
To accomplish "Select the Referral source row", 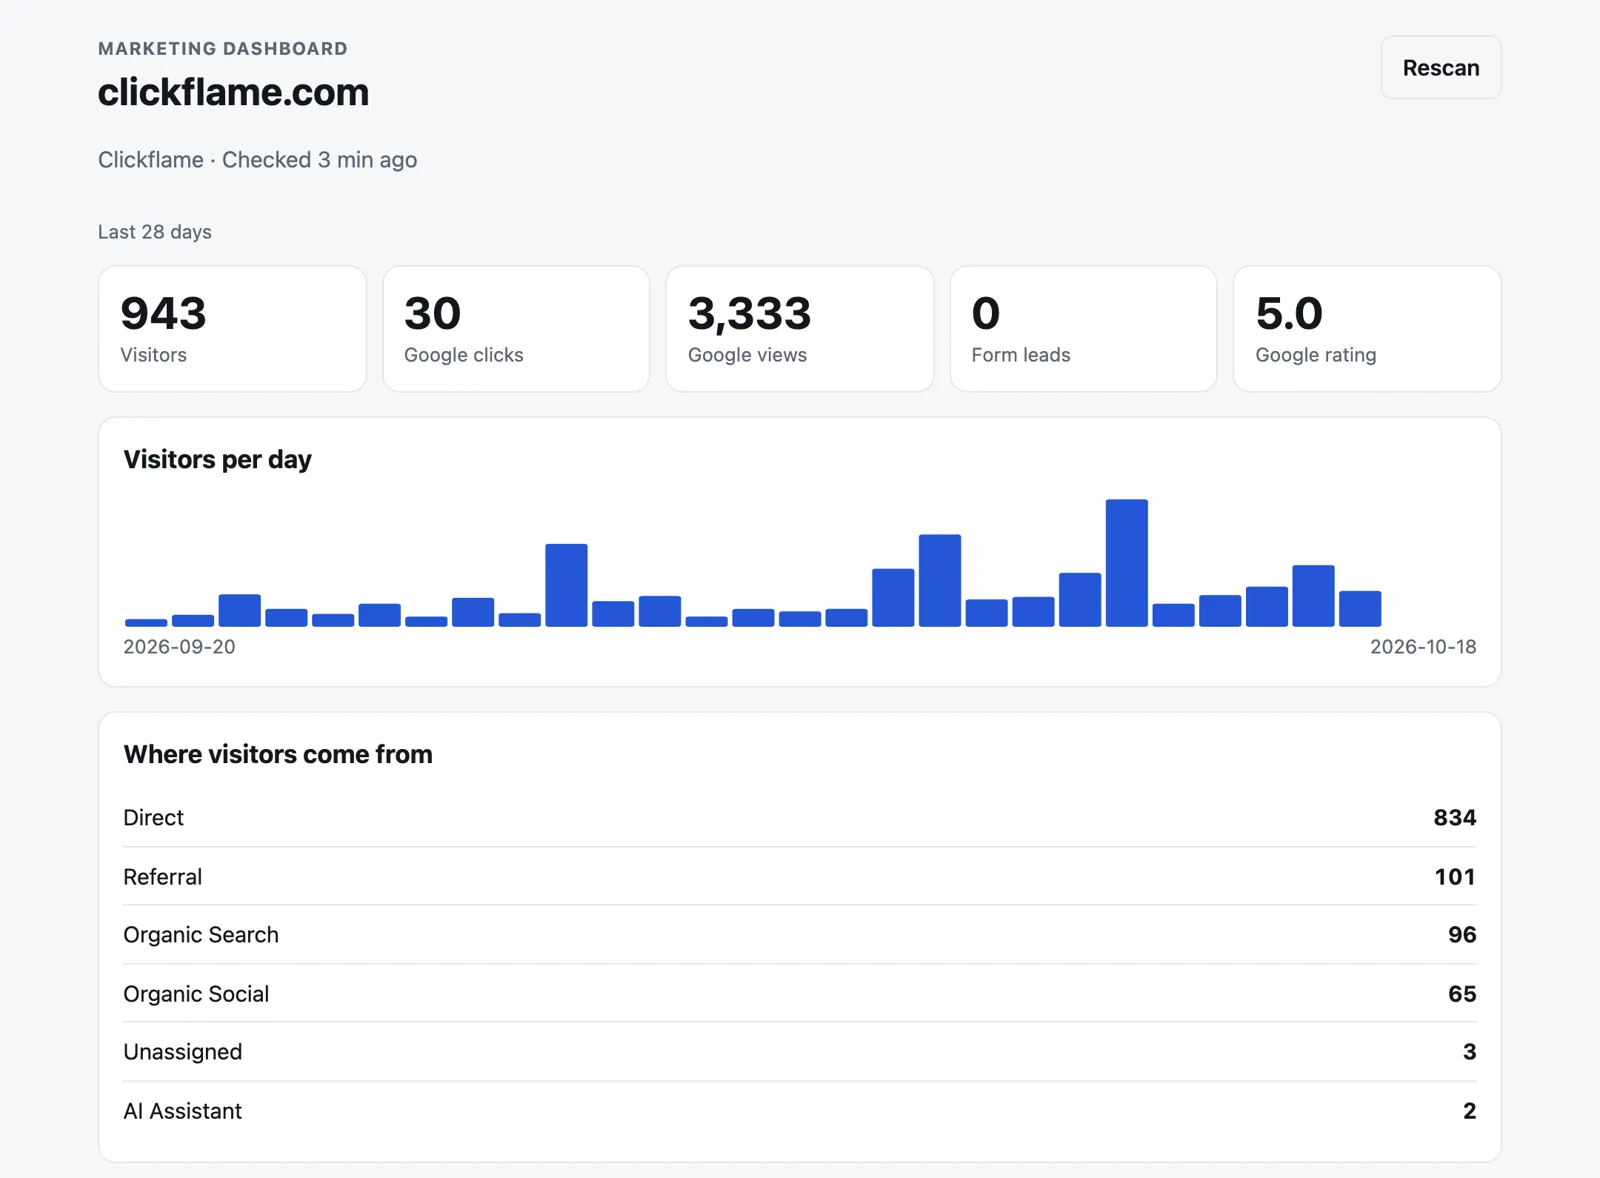I will (800, 877).
